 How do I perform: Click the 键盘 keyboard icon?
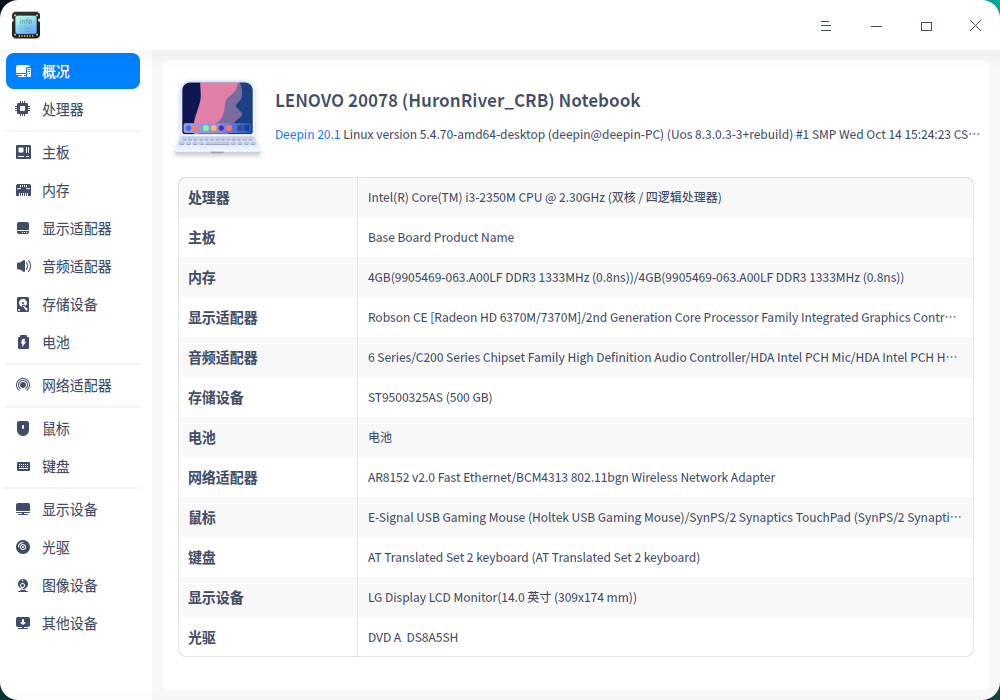tap(23, 467)
